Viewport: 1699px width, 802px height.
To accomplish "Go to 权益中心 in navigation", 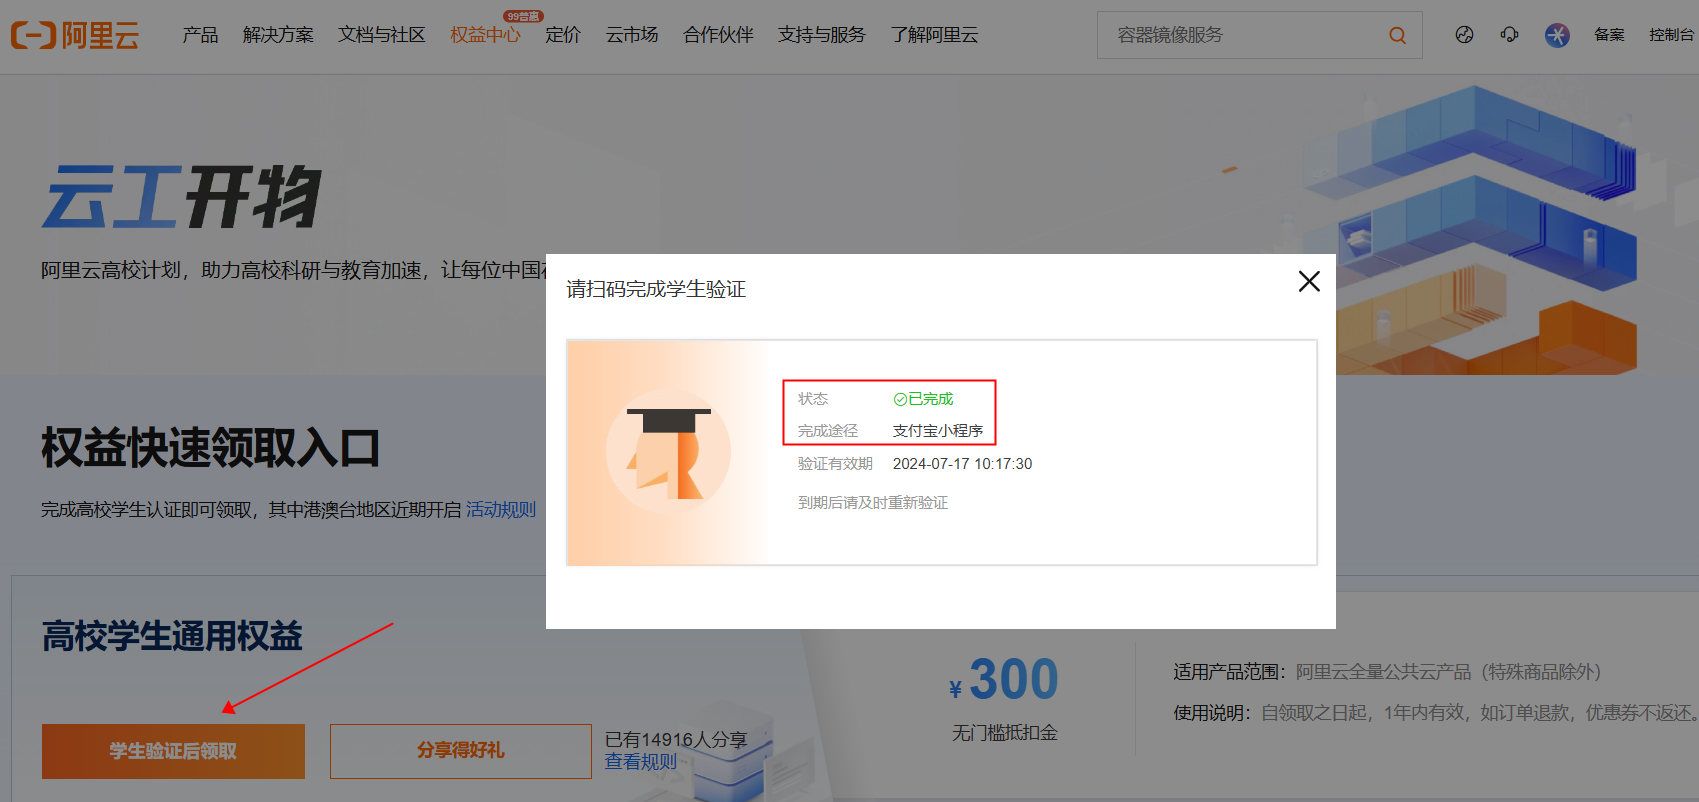I will point(485,35).
